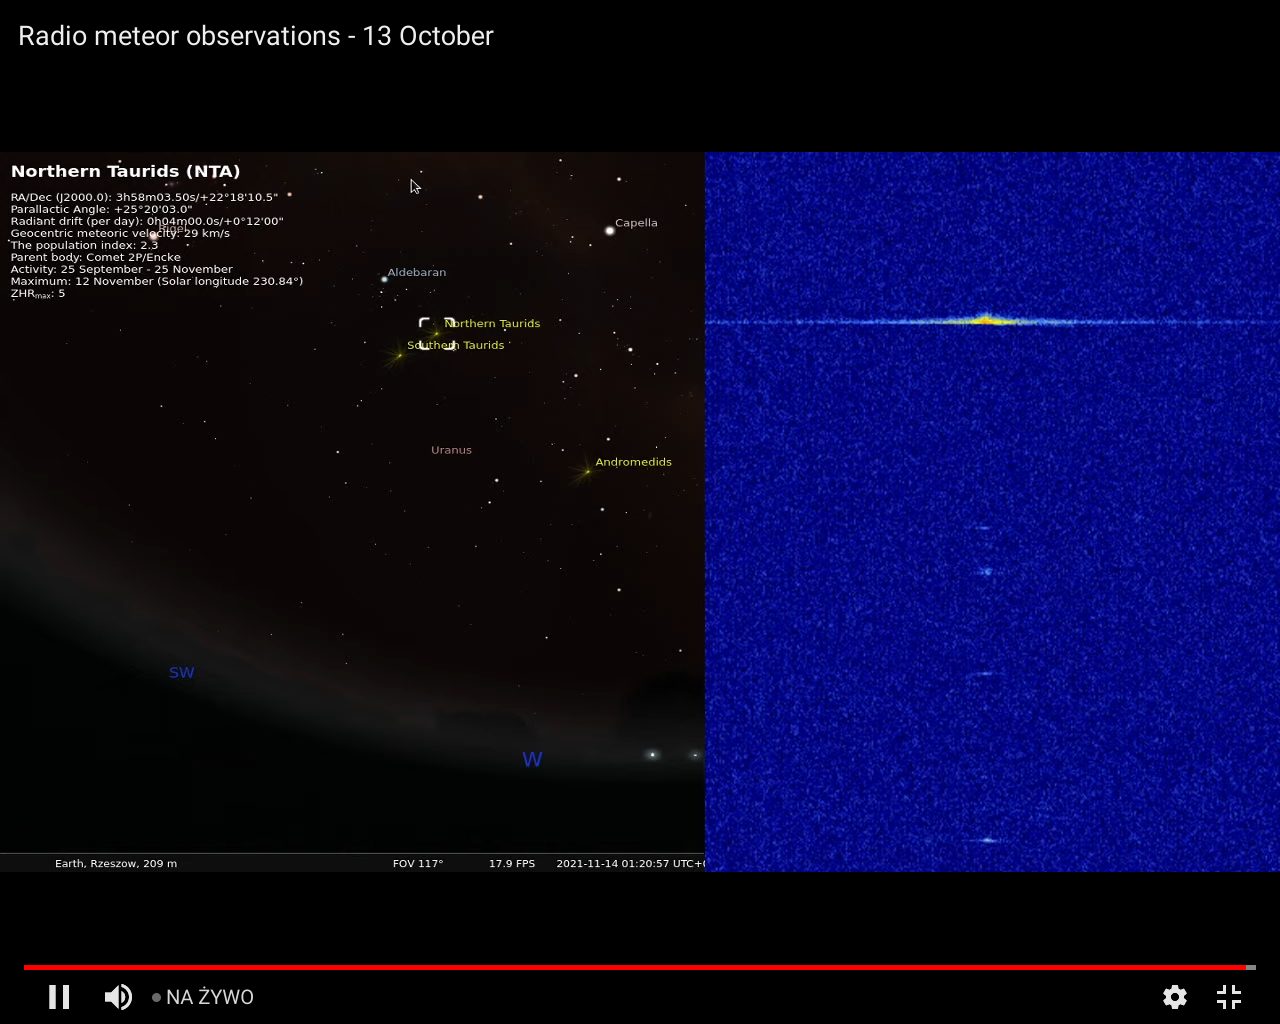
Task: Click the Uranus planet label
Action: (x=451, y=450)
